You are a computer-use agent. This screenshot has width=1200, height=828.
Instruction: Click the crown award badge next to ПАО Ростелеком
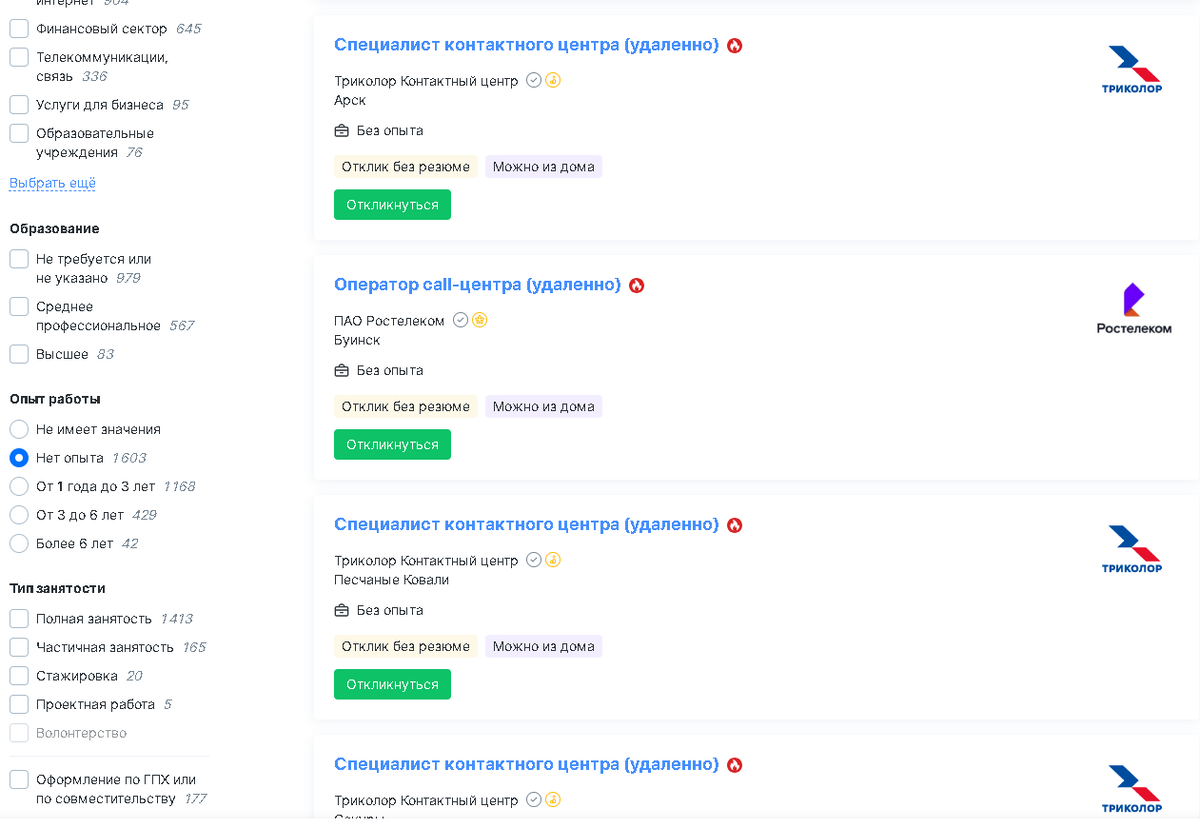click(x=480, y=321)
